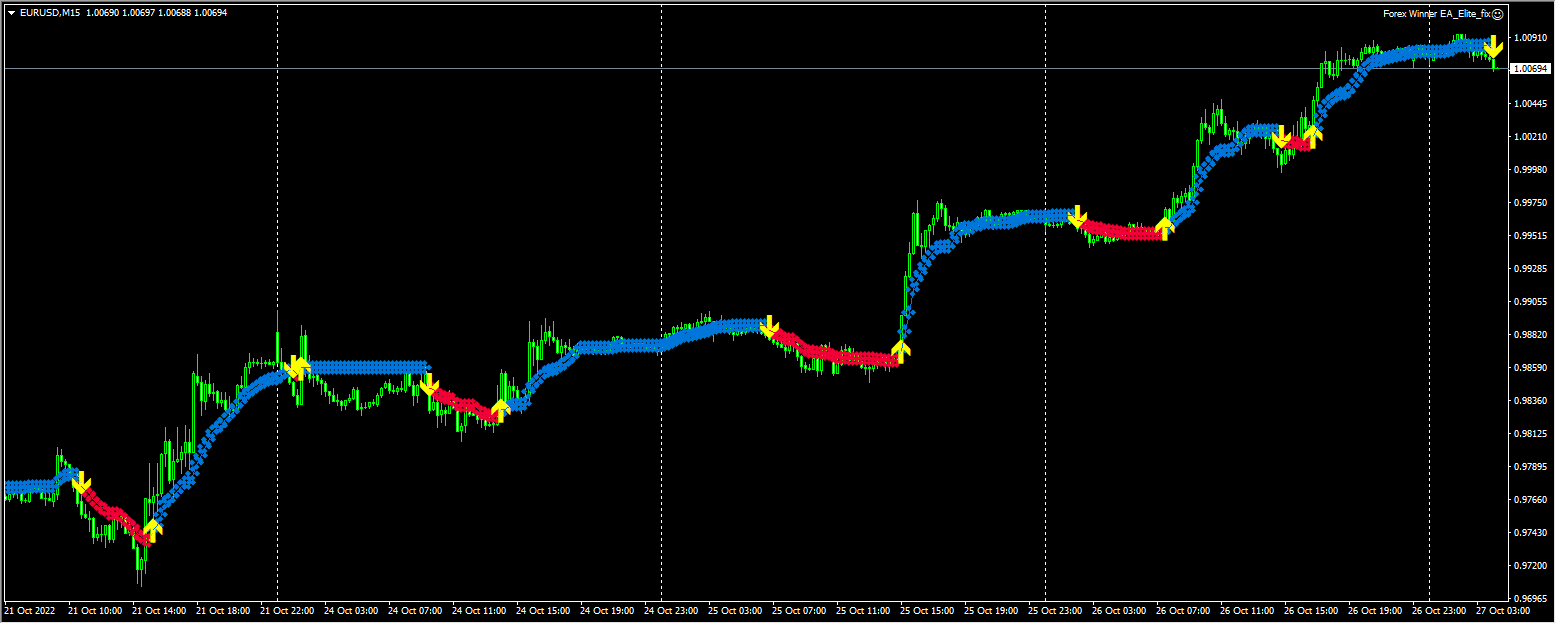Click the yellow arrow signal near 25 Oct 23:00
Image resolution: width=1556 pixels, height=624 pixels.
pyautogui.click(x=1080, y=215)
